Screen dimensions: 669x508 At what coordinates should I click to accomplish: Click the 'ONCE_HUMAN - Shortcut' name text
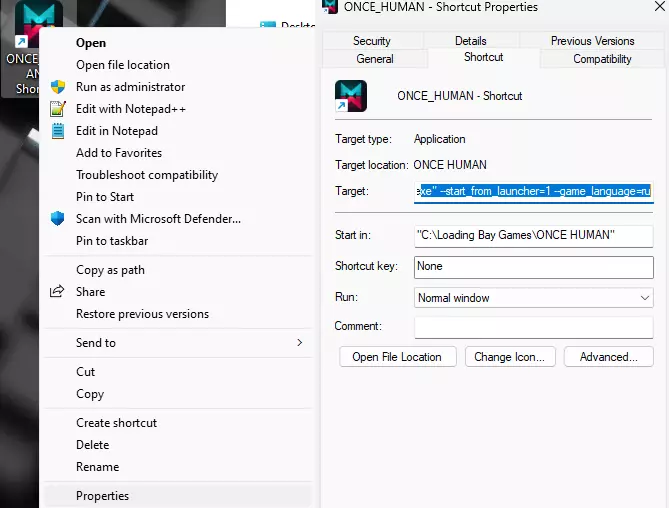pos(460,96)
